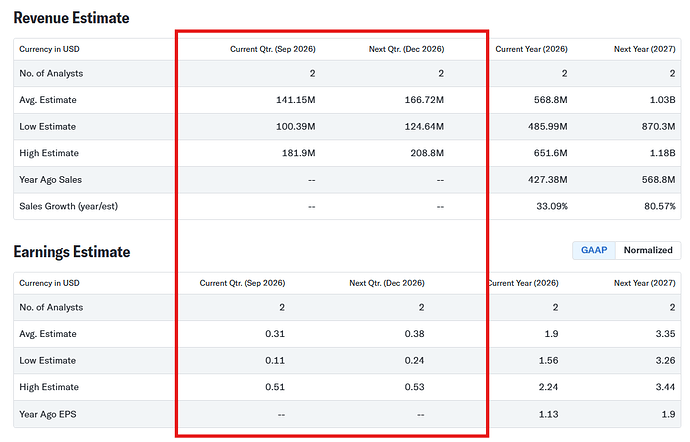Click revenue average estimate 141.15M
The height and width of the screenshot is (442, 690).
[295, 100]
